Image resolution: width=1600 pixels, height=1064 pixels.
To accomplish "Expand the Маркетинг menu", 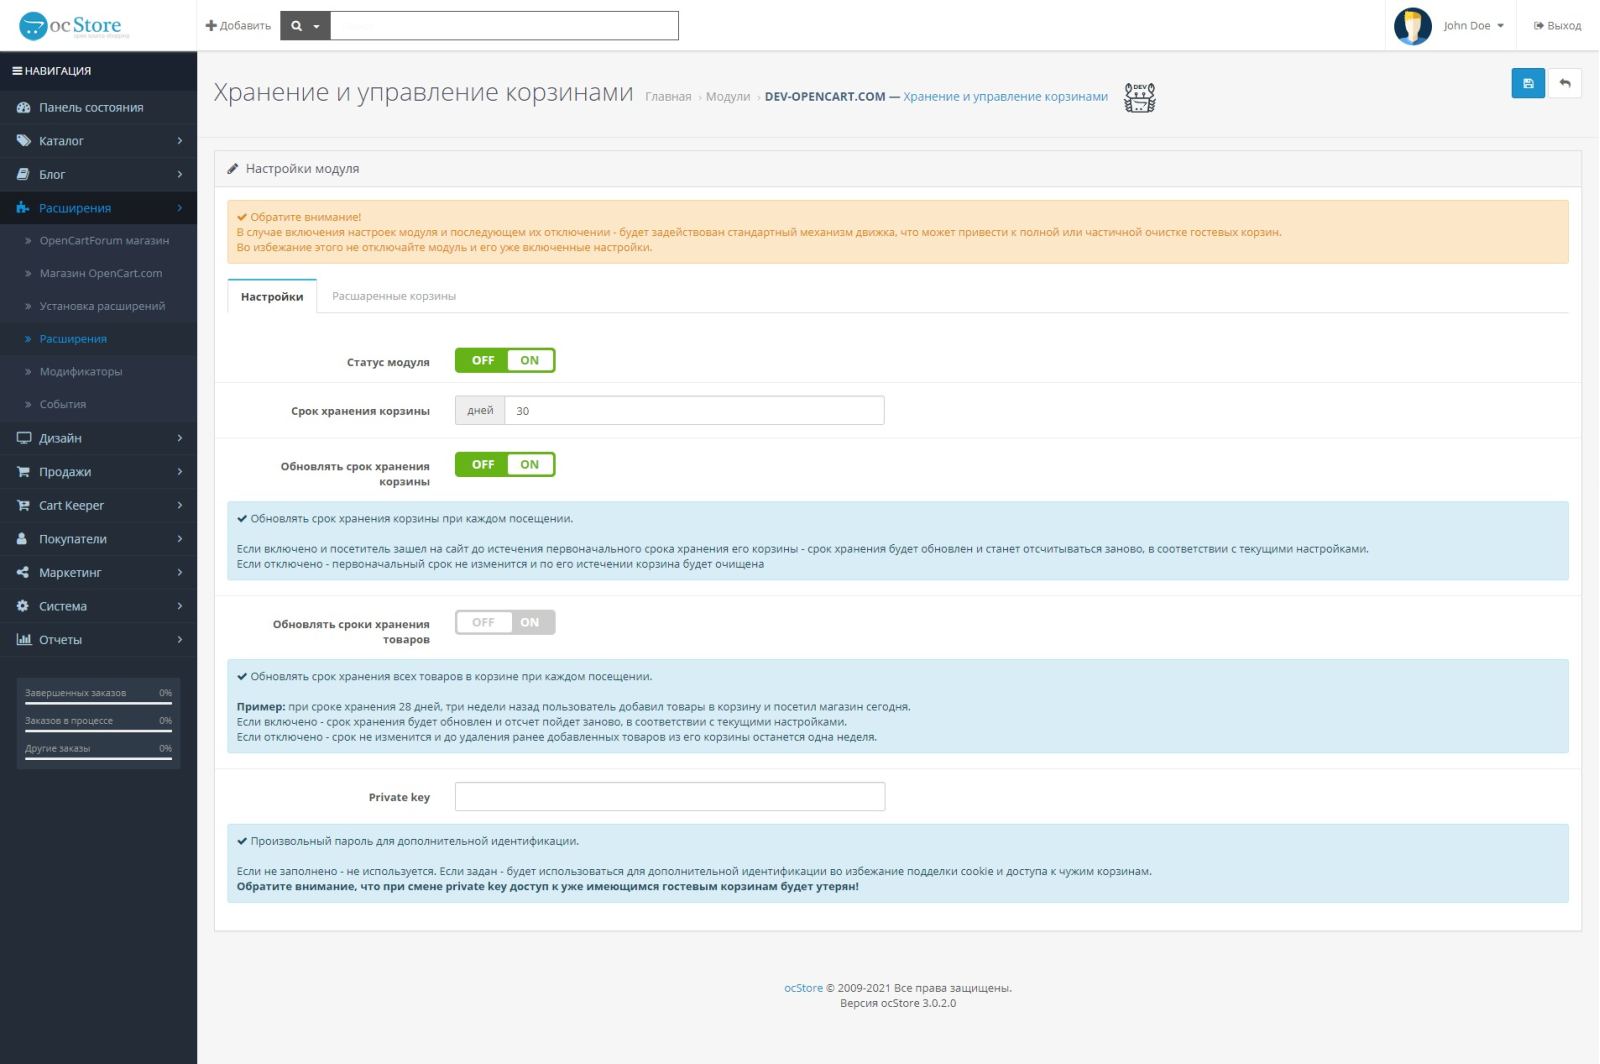I will click(98, 573).
